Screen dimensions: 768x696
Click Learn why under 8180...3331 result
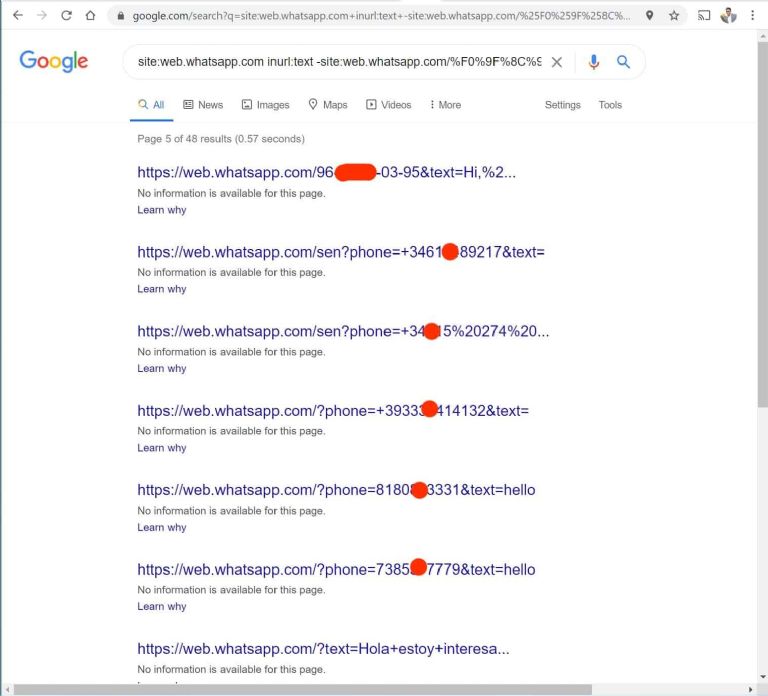(162, 527)
